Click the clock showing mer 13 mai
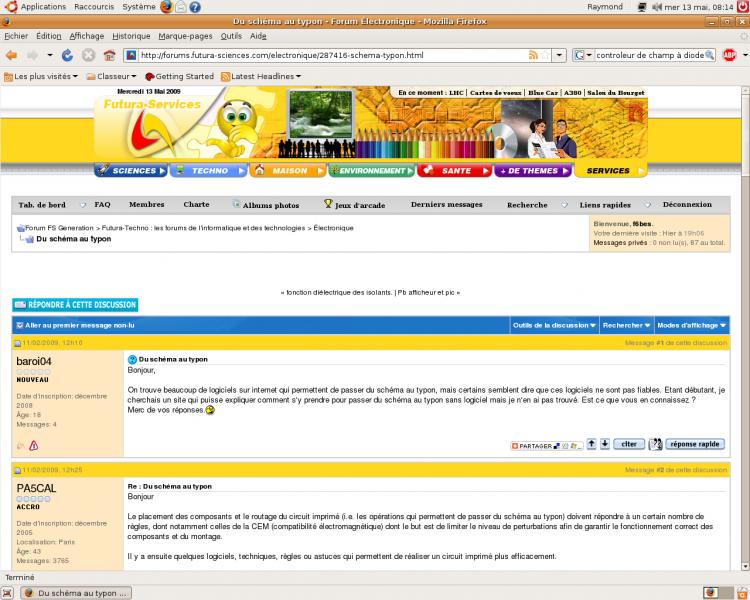Image resolution: width=750 pixels, height=600 pixels. pos(698,7)
